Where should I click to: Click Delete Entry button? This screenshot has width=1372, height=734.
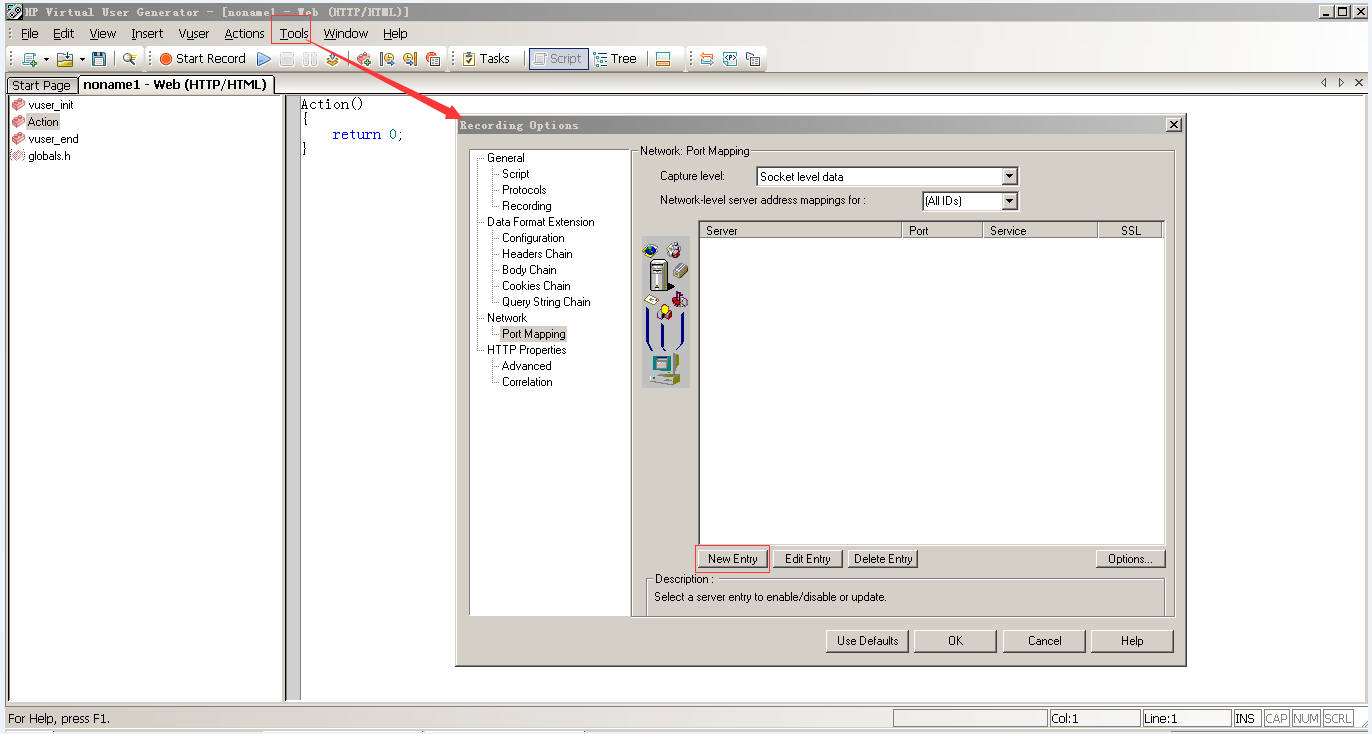coord(883,559)
